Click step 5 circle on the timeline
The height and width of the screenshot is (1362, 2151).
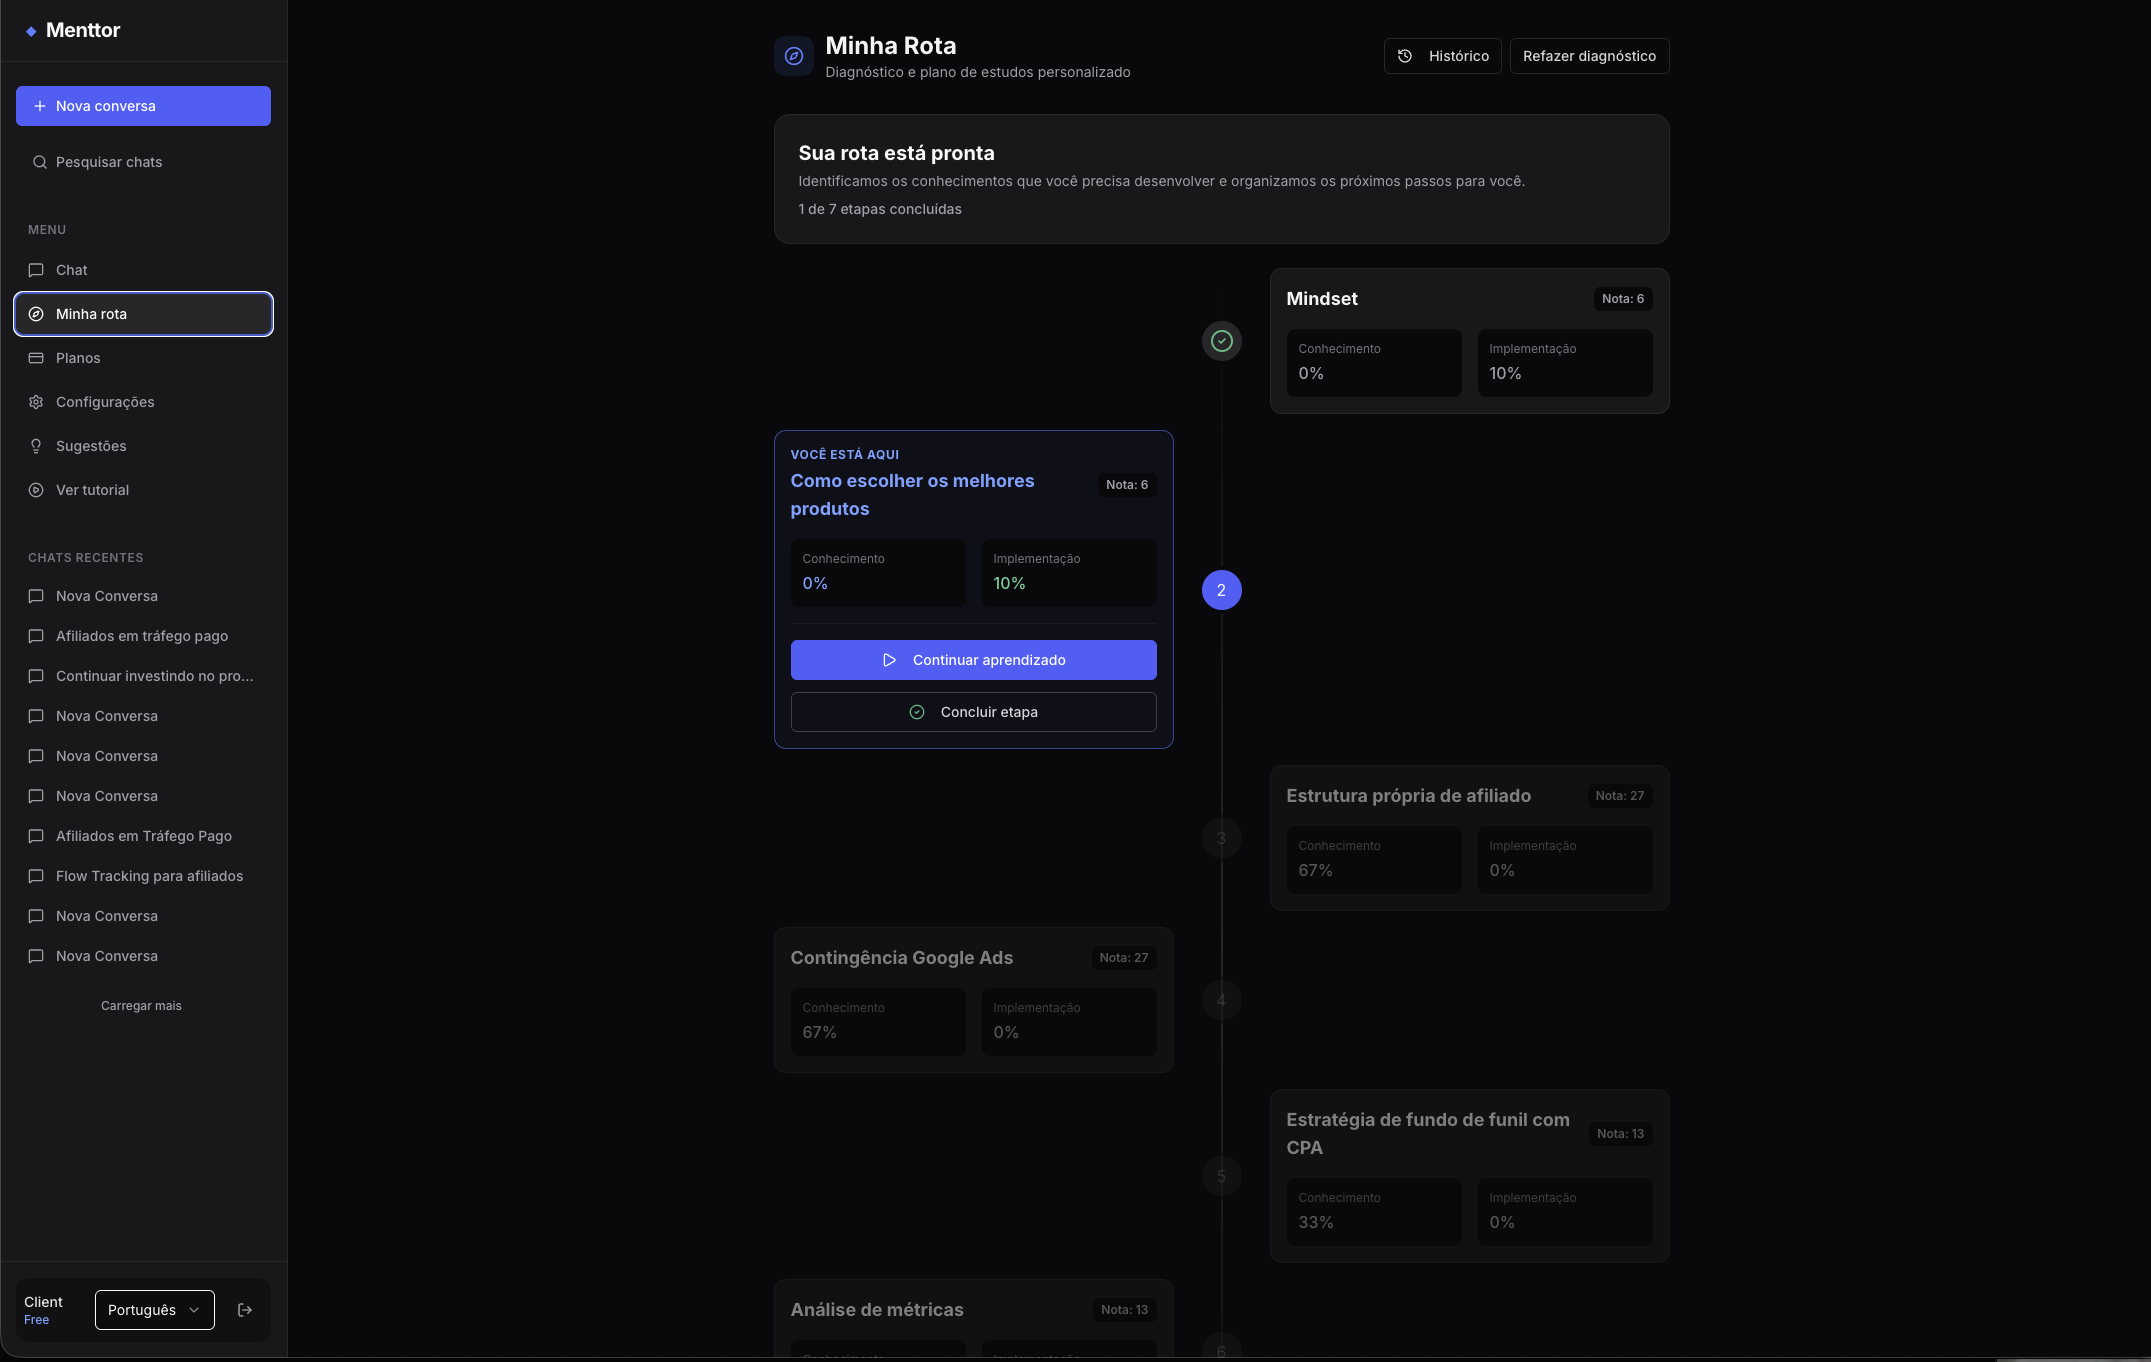(1221, 1176)
